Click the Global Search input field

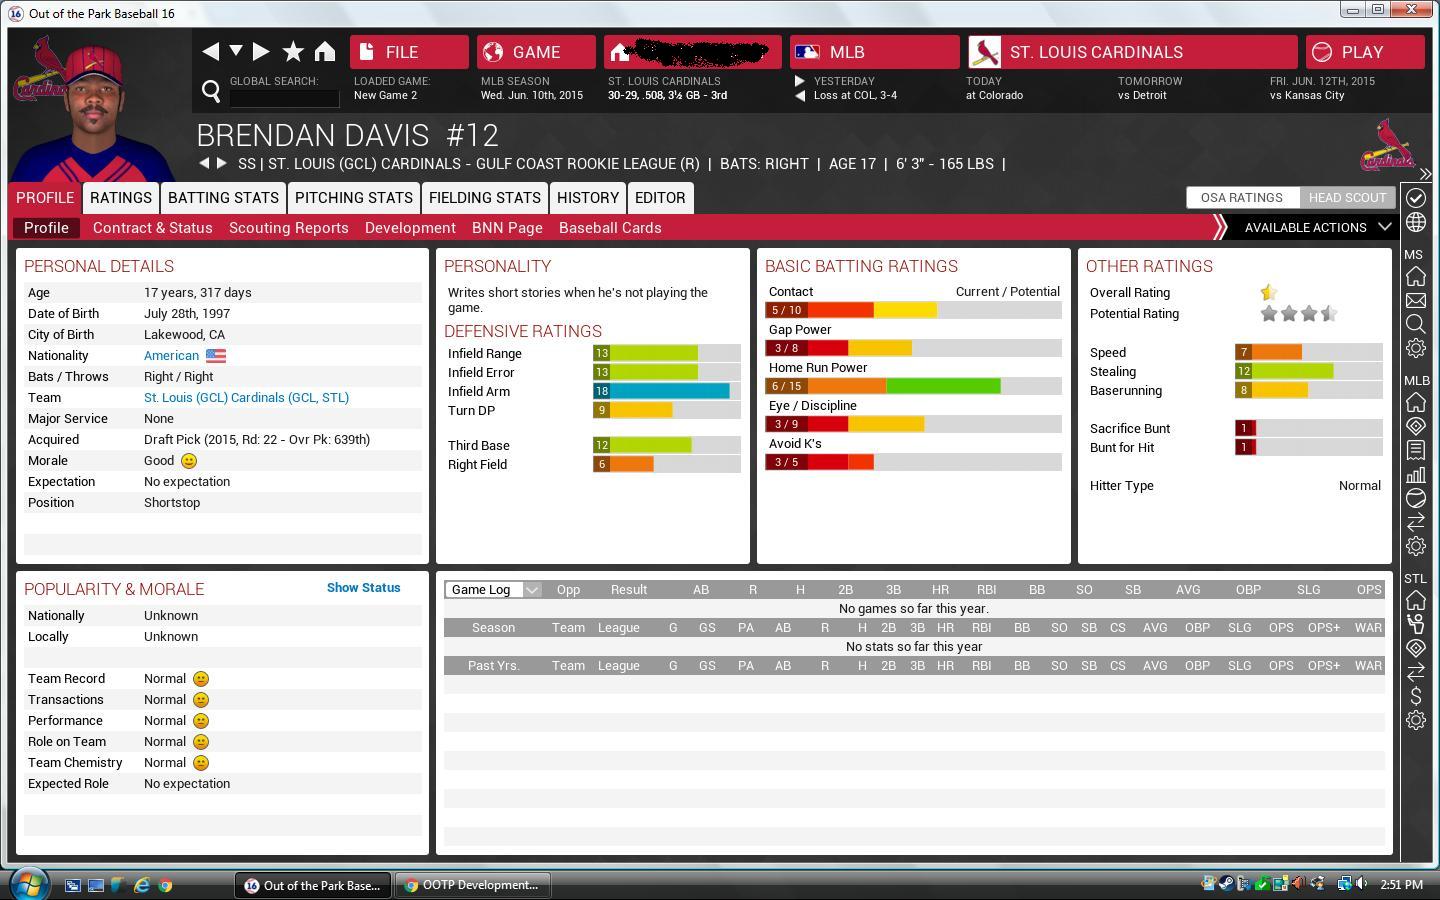point(284,98)
